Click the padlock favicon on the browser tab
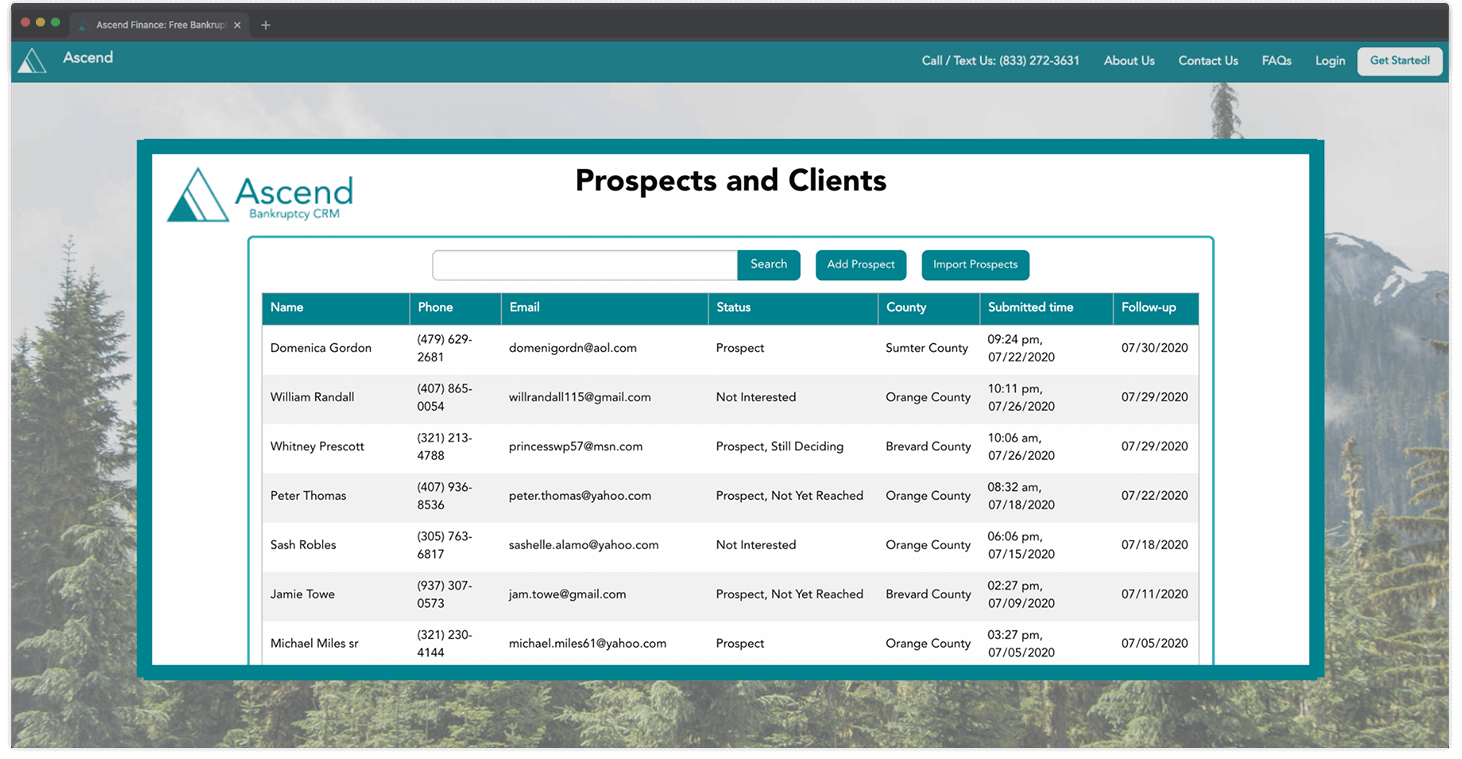 click(82, 25)
